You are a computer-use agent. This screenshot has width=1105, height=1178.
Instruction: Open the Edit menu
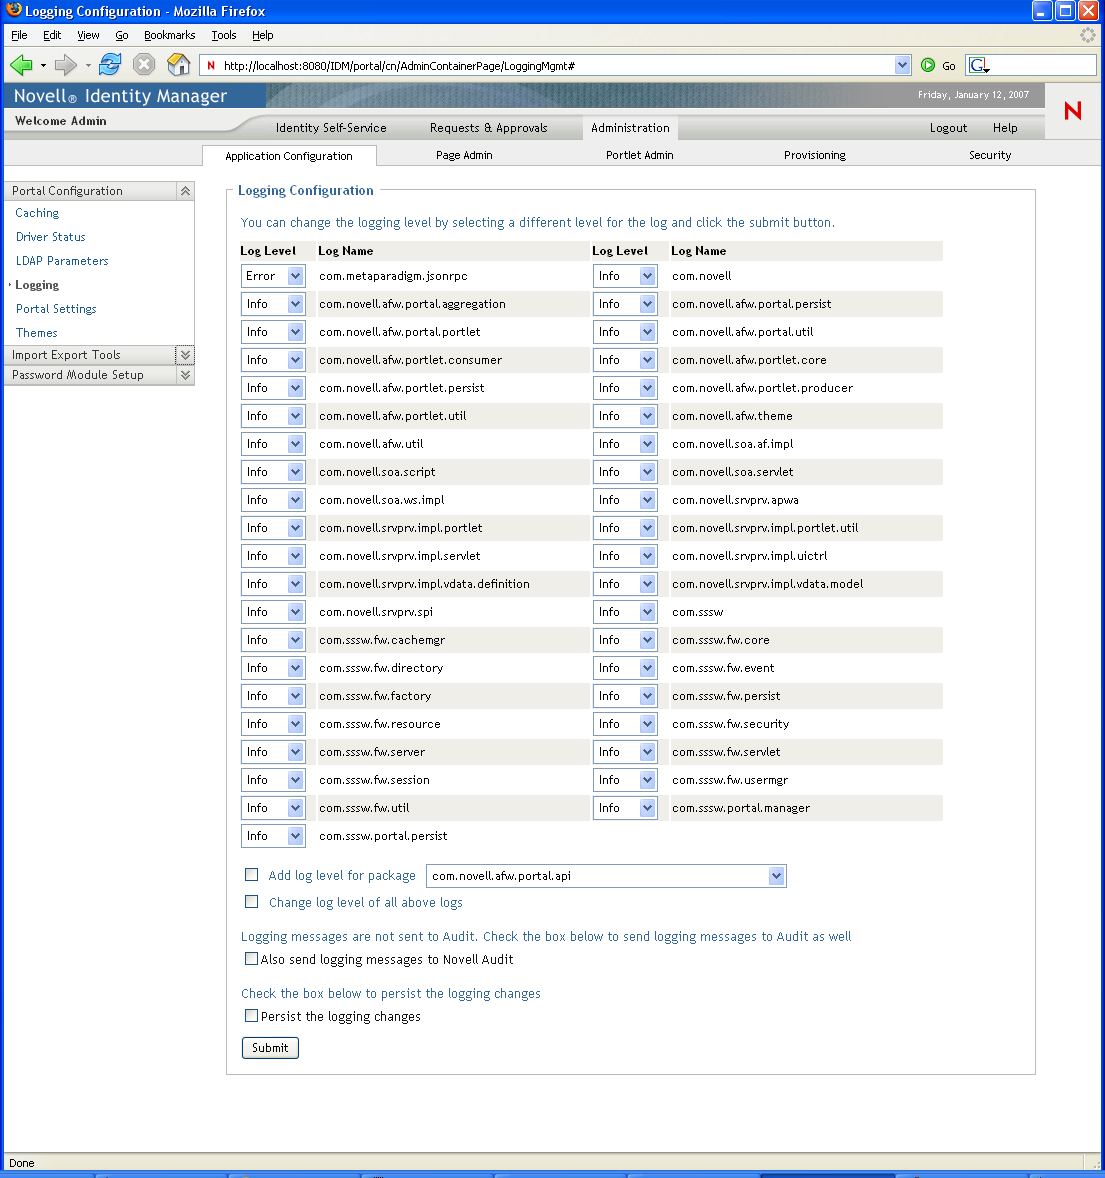pyautogui.click(x=52, y=35)
